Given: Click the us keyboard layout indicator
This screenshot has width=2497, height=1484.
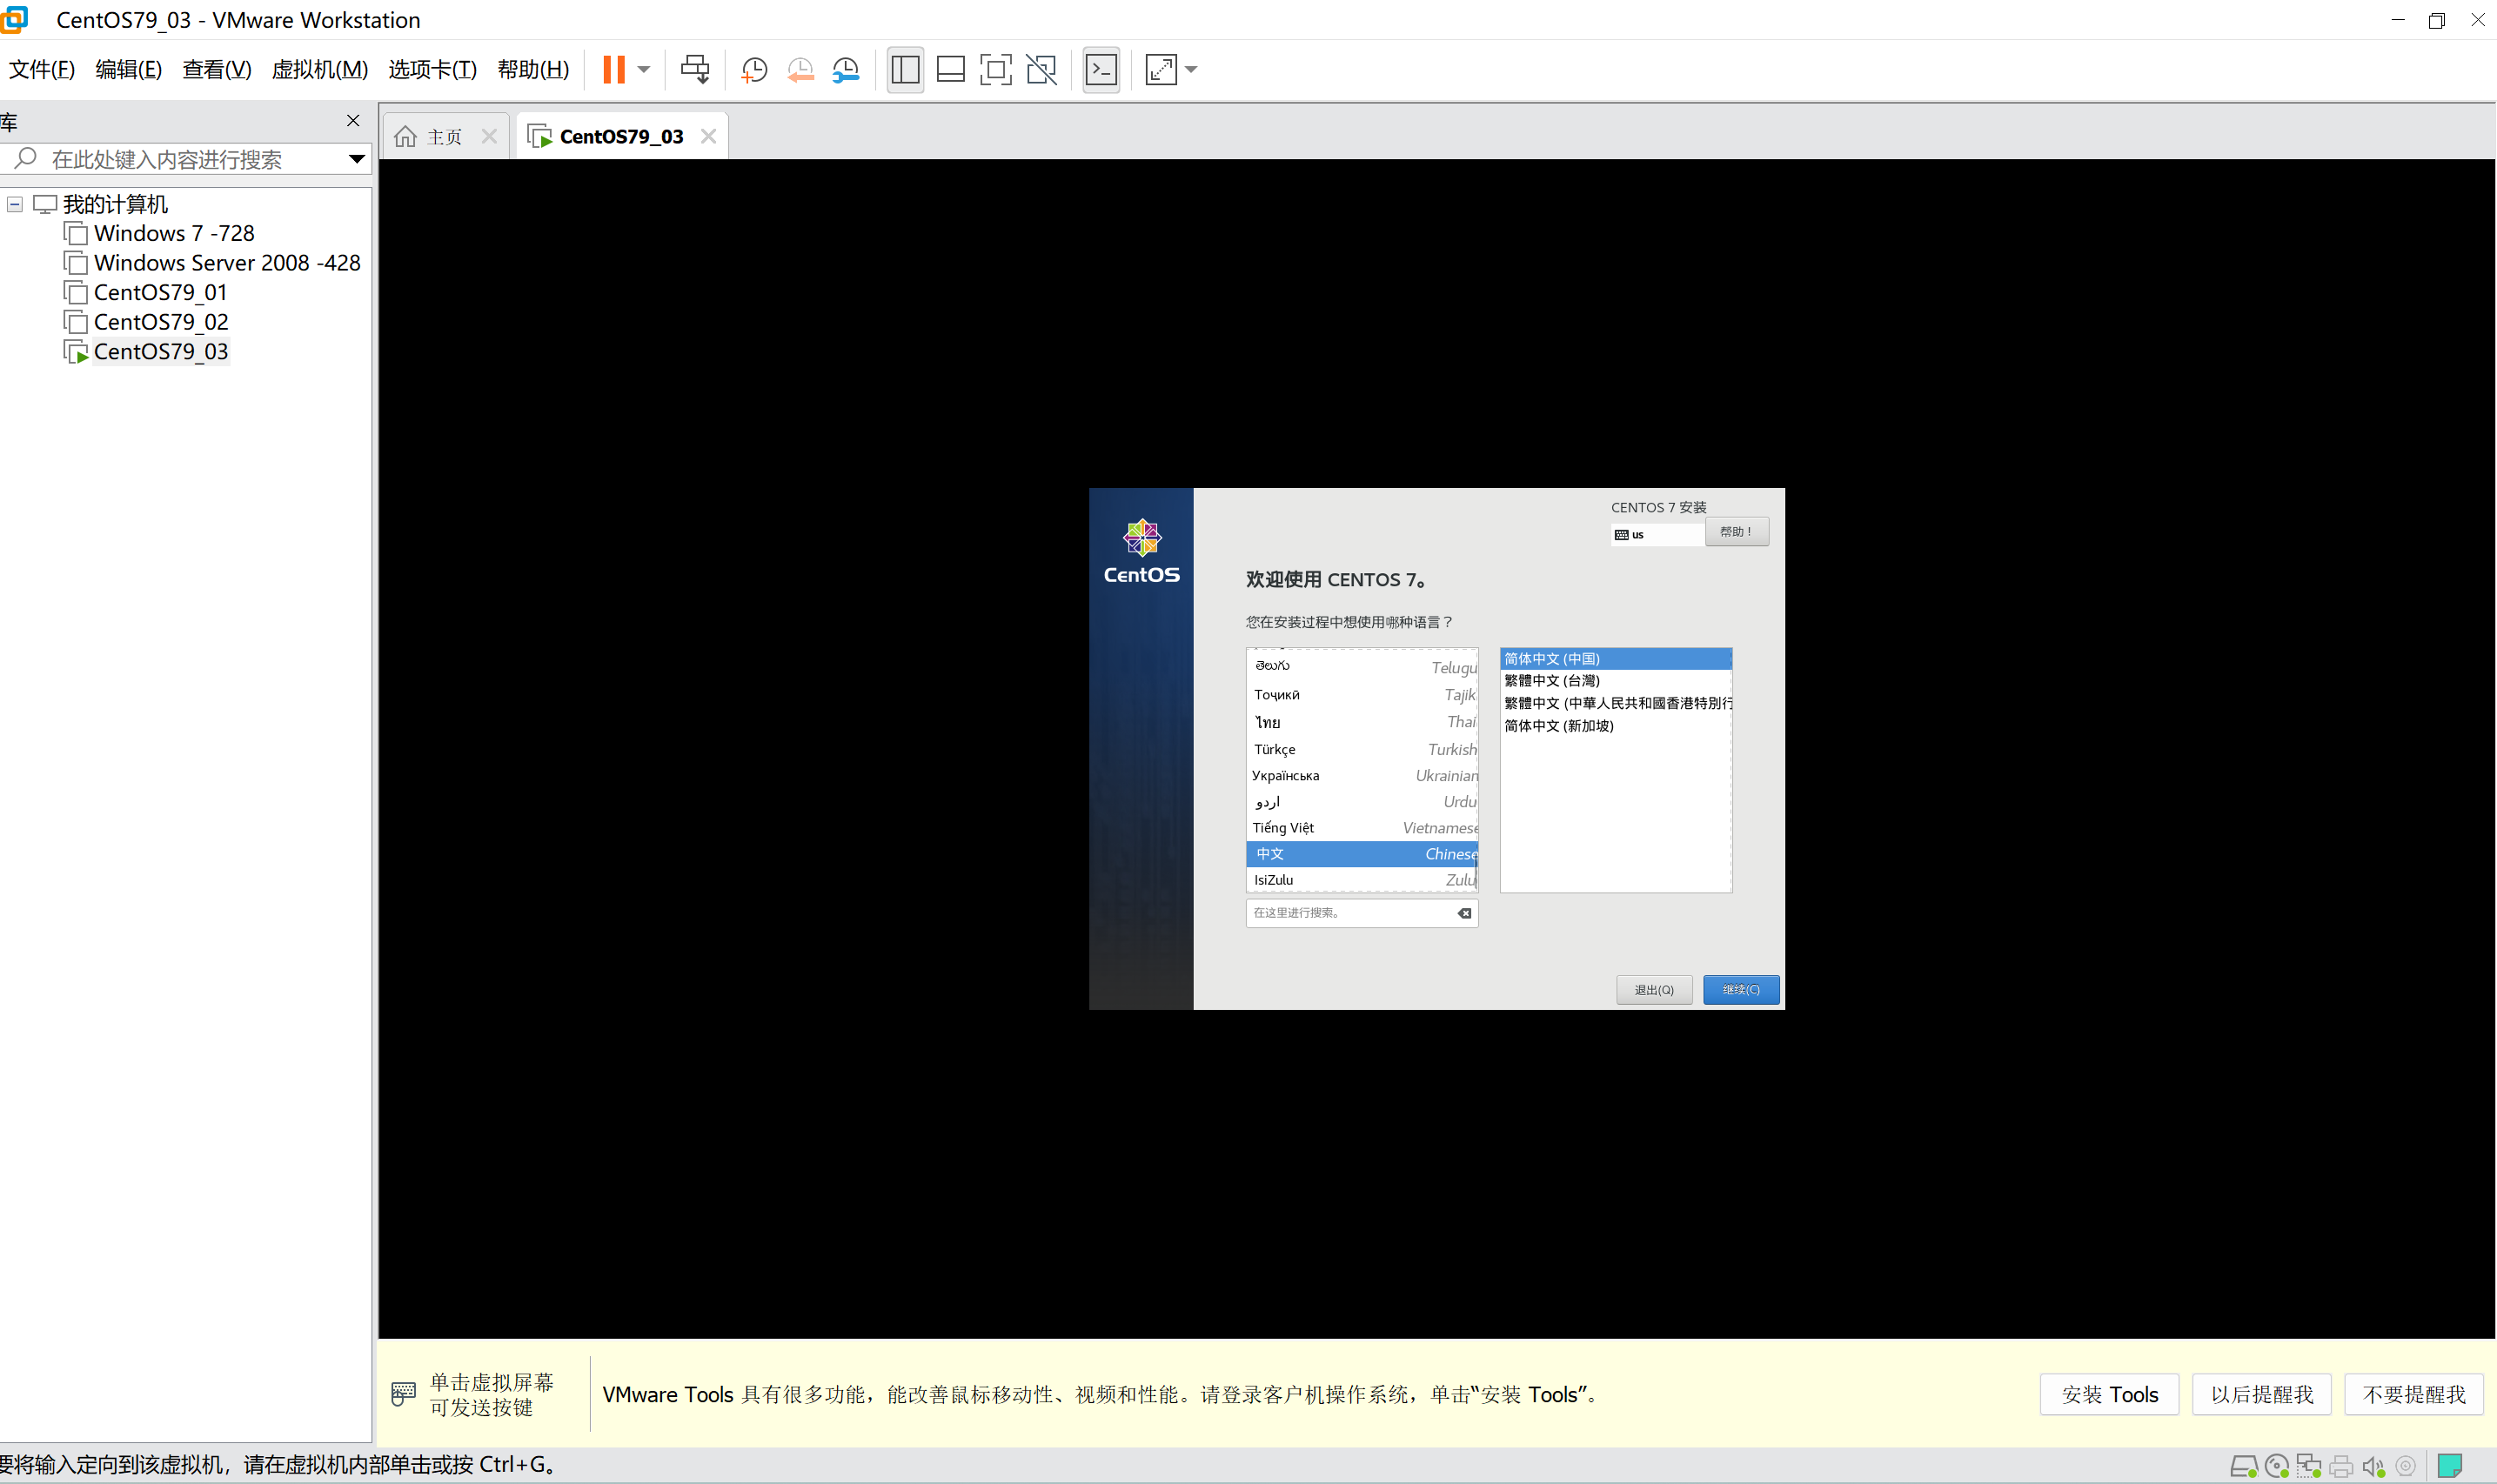Looking at the screenshot, I should pos(1656,534).
